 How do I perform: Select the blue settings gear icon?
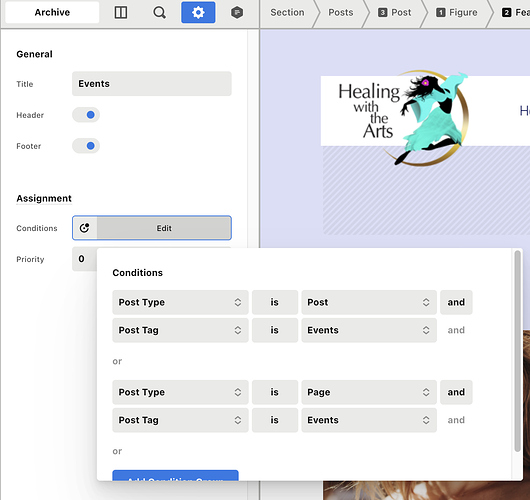coord(198,13)
